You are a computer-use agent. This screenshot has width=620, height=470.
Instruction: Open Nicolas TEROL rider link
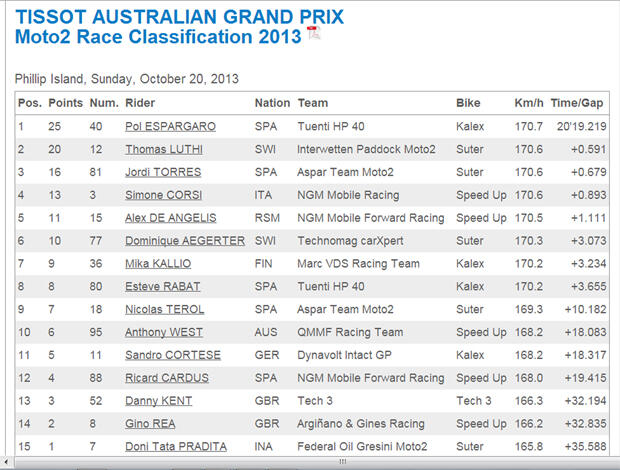click(x=164, y=310)
